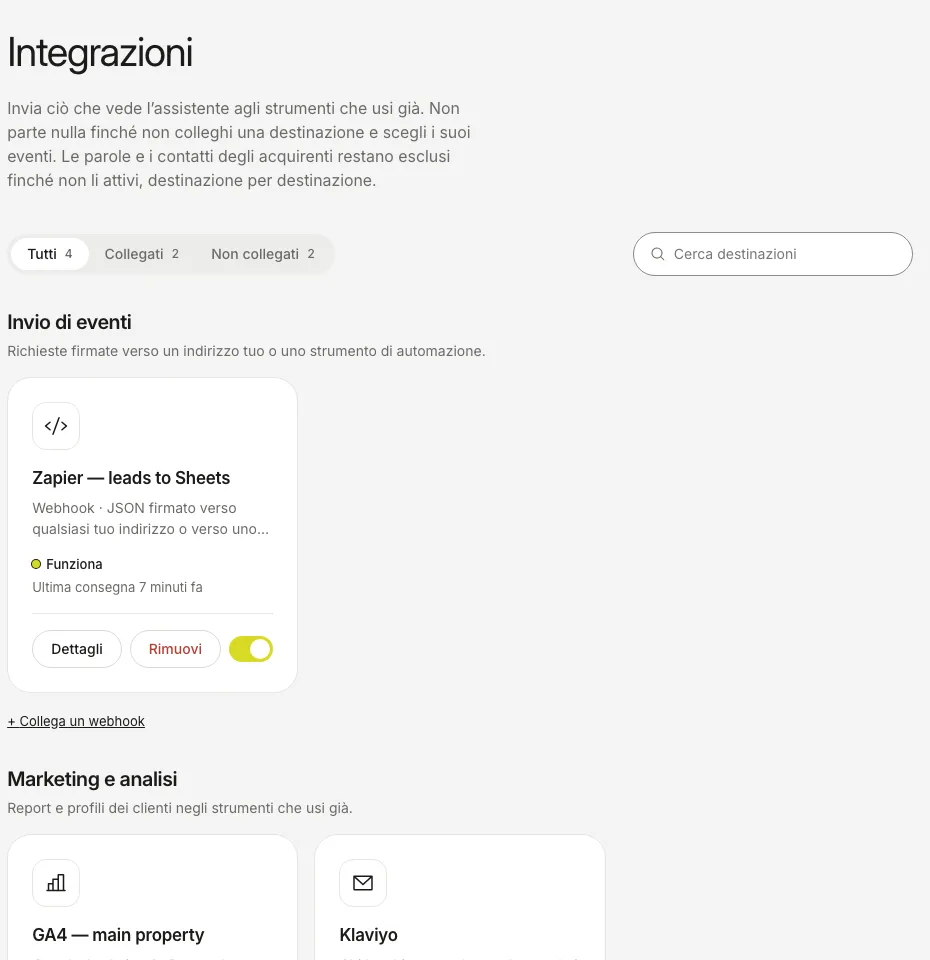Switch to the Collegati tab
Viewport: 930px width, 960px height.
pyautogui.click(x=141, y=254)
